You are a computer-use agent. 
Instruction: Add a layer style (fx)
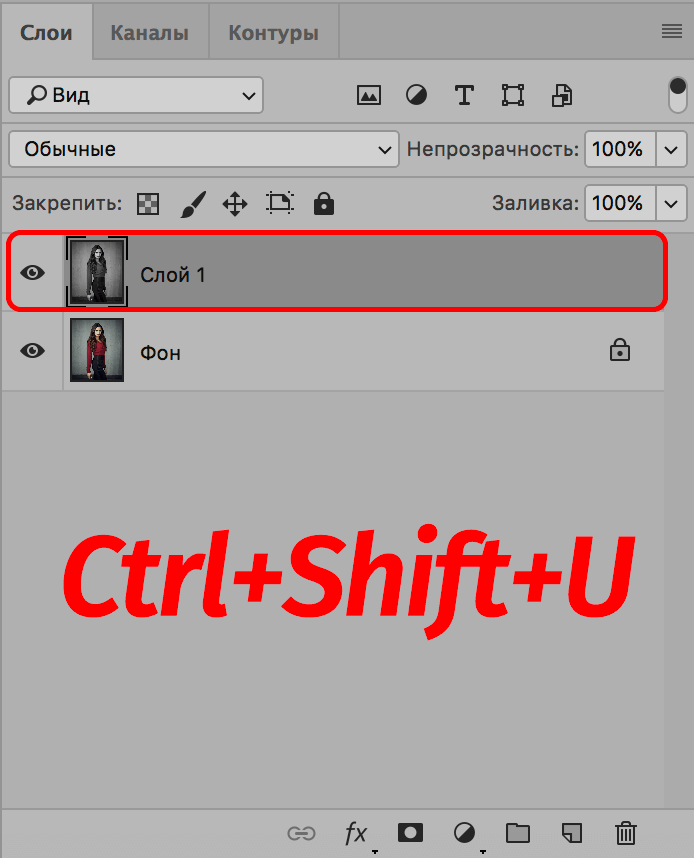[356, 833]
